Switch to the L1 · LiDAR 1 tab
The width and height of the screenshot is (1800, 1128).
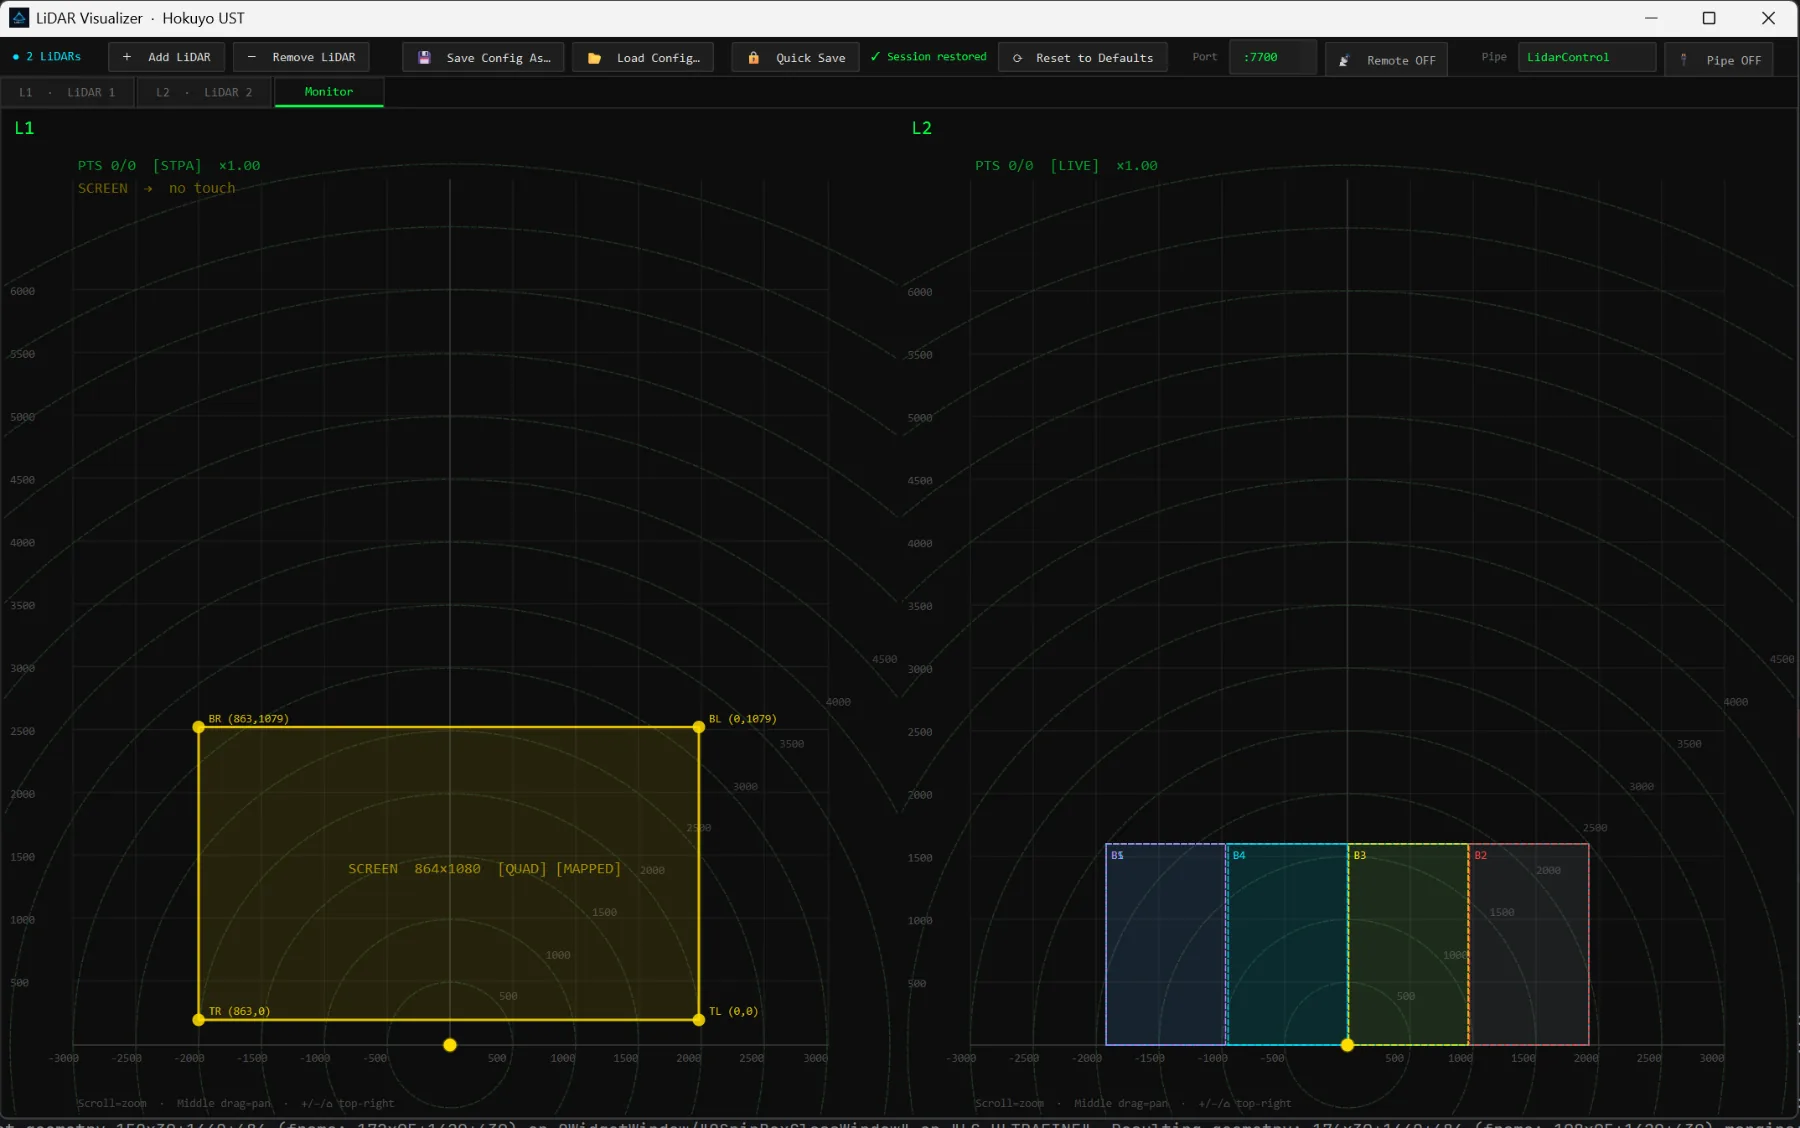click(x=67, y=92)
